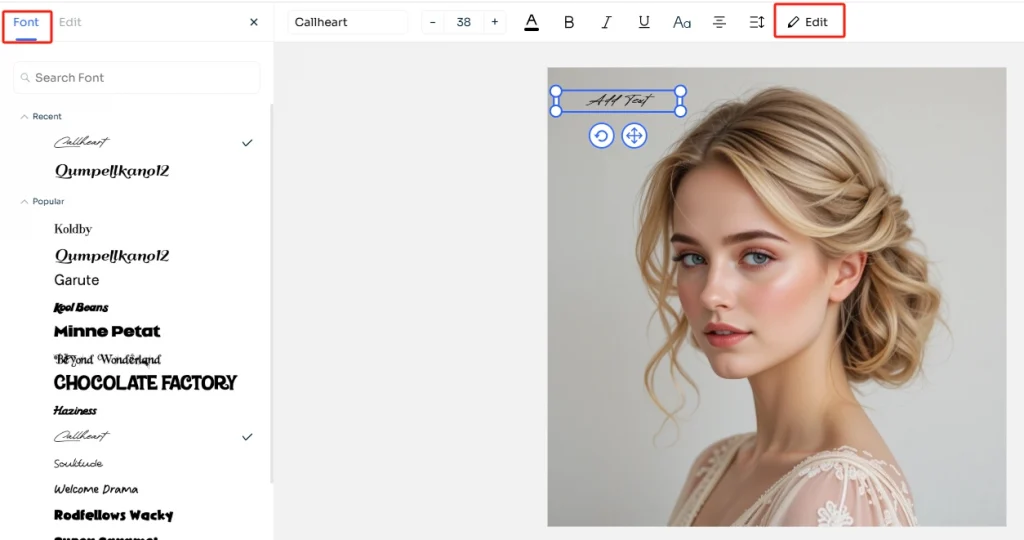Collapse the Popular fonts section
The width and height of the screenshot is (1024, 540).
click(25, 202)
